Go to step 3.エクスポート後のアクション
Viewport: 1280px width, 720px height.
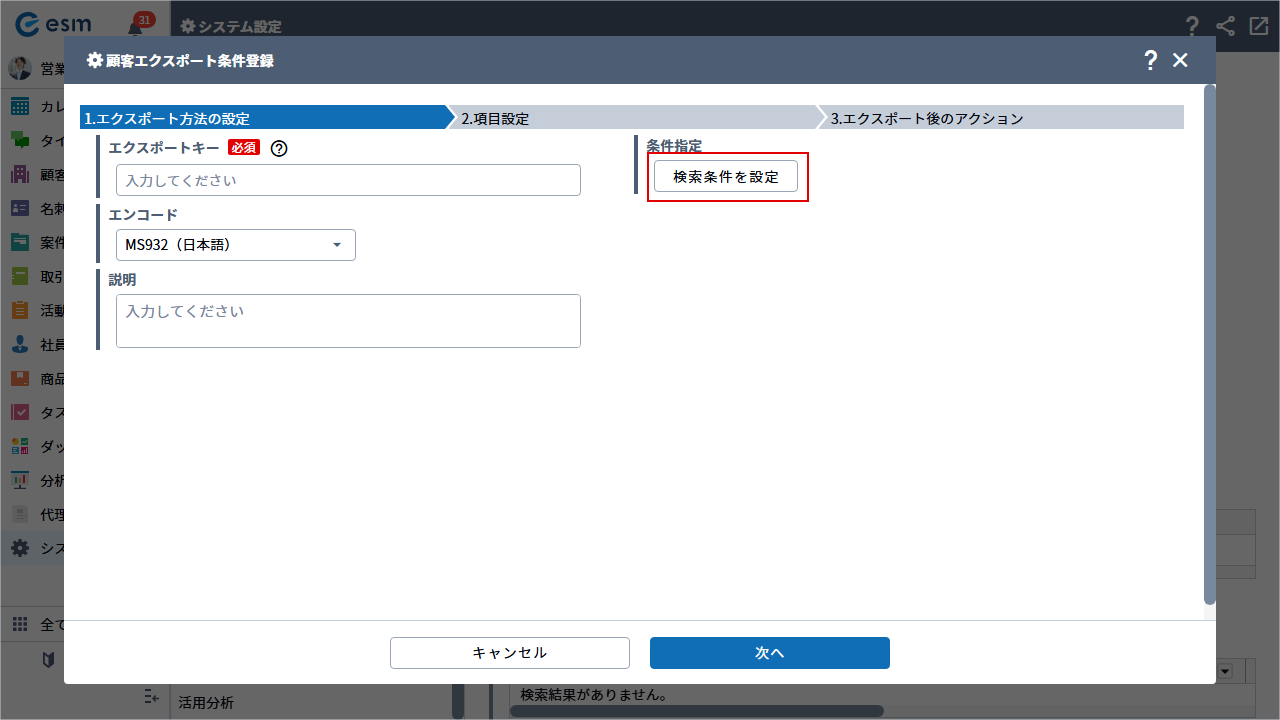1000,118
